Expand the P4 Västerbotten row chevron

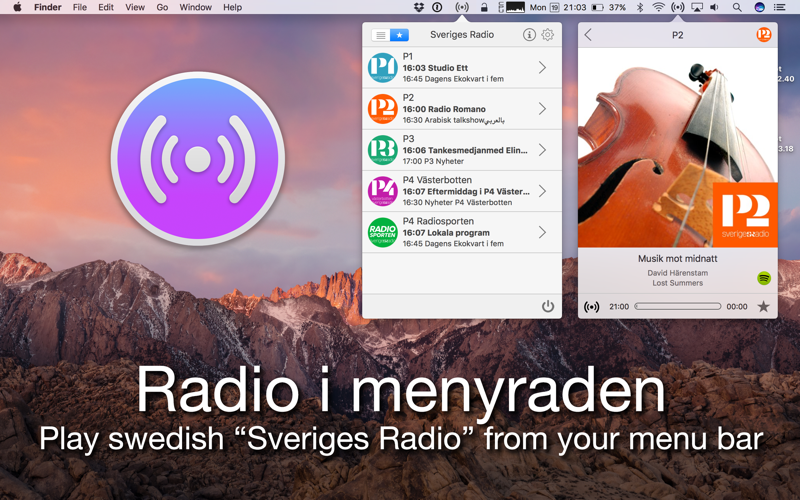pyautogui.click(x=542, y=191)
